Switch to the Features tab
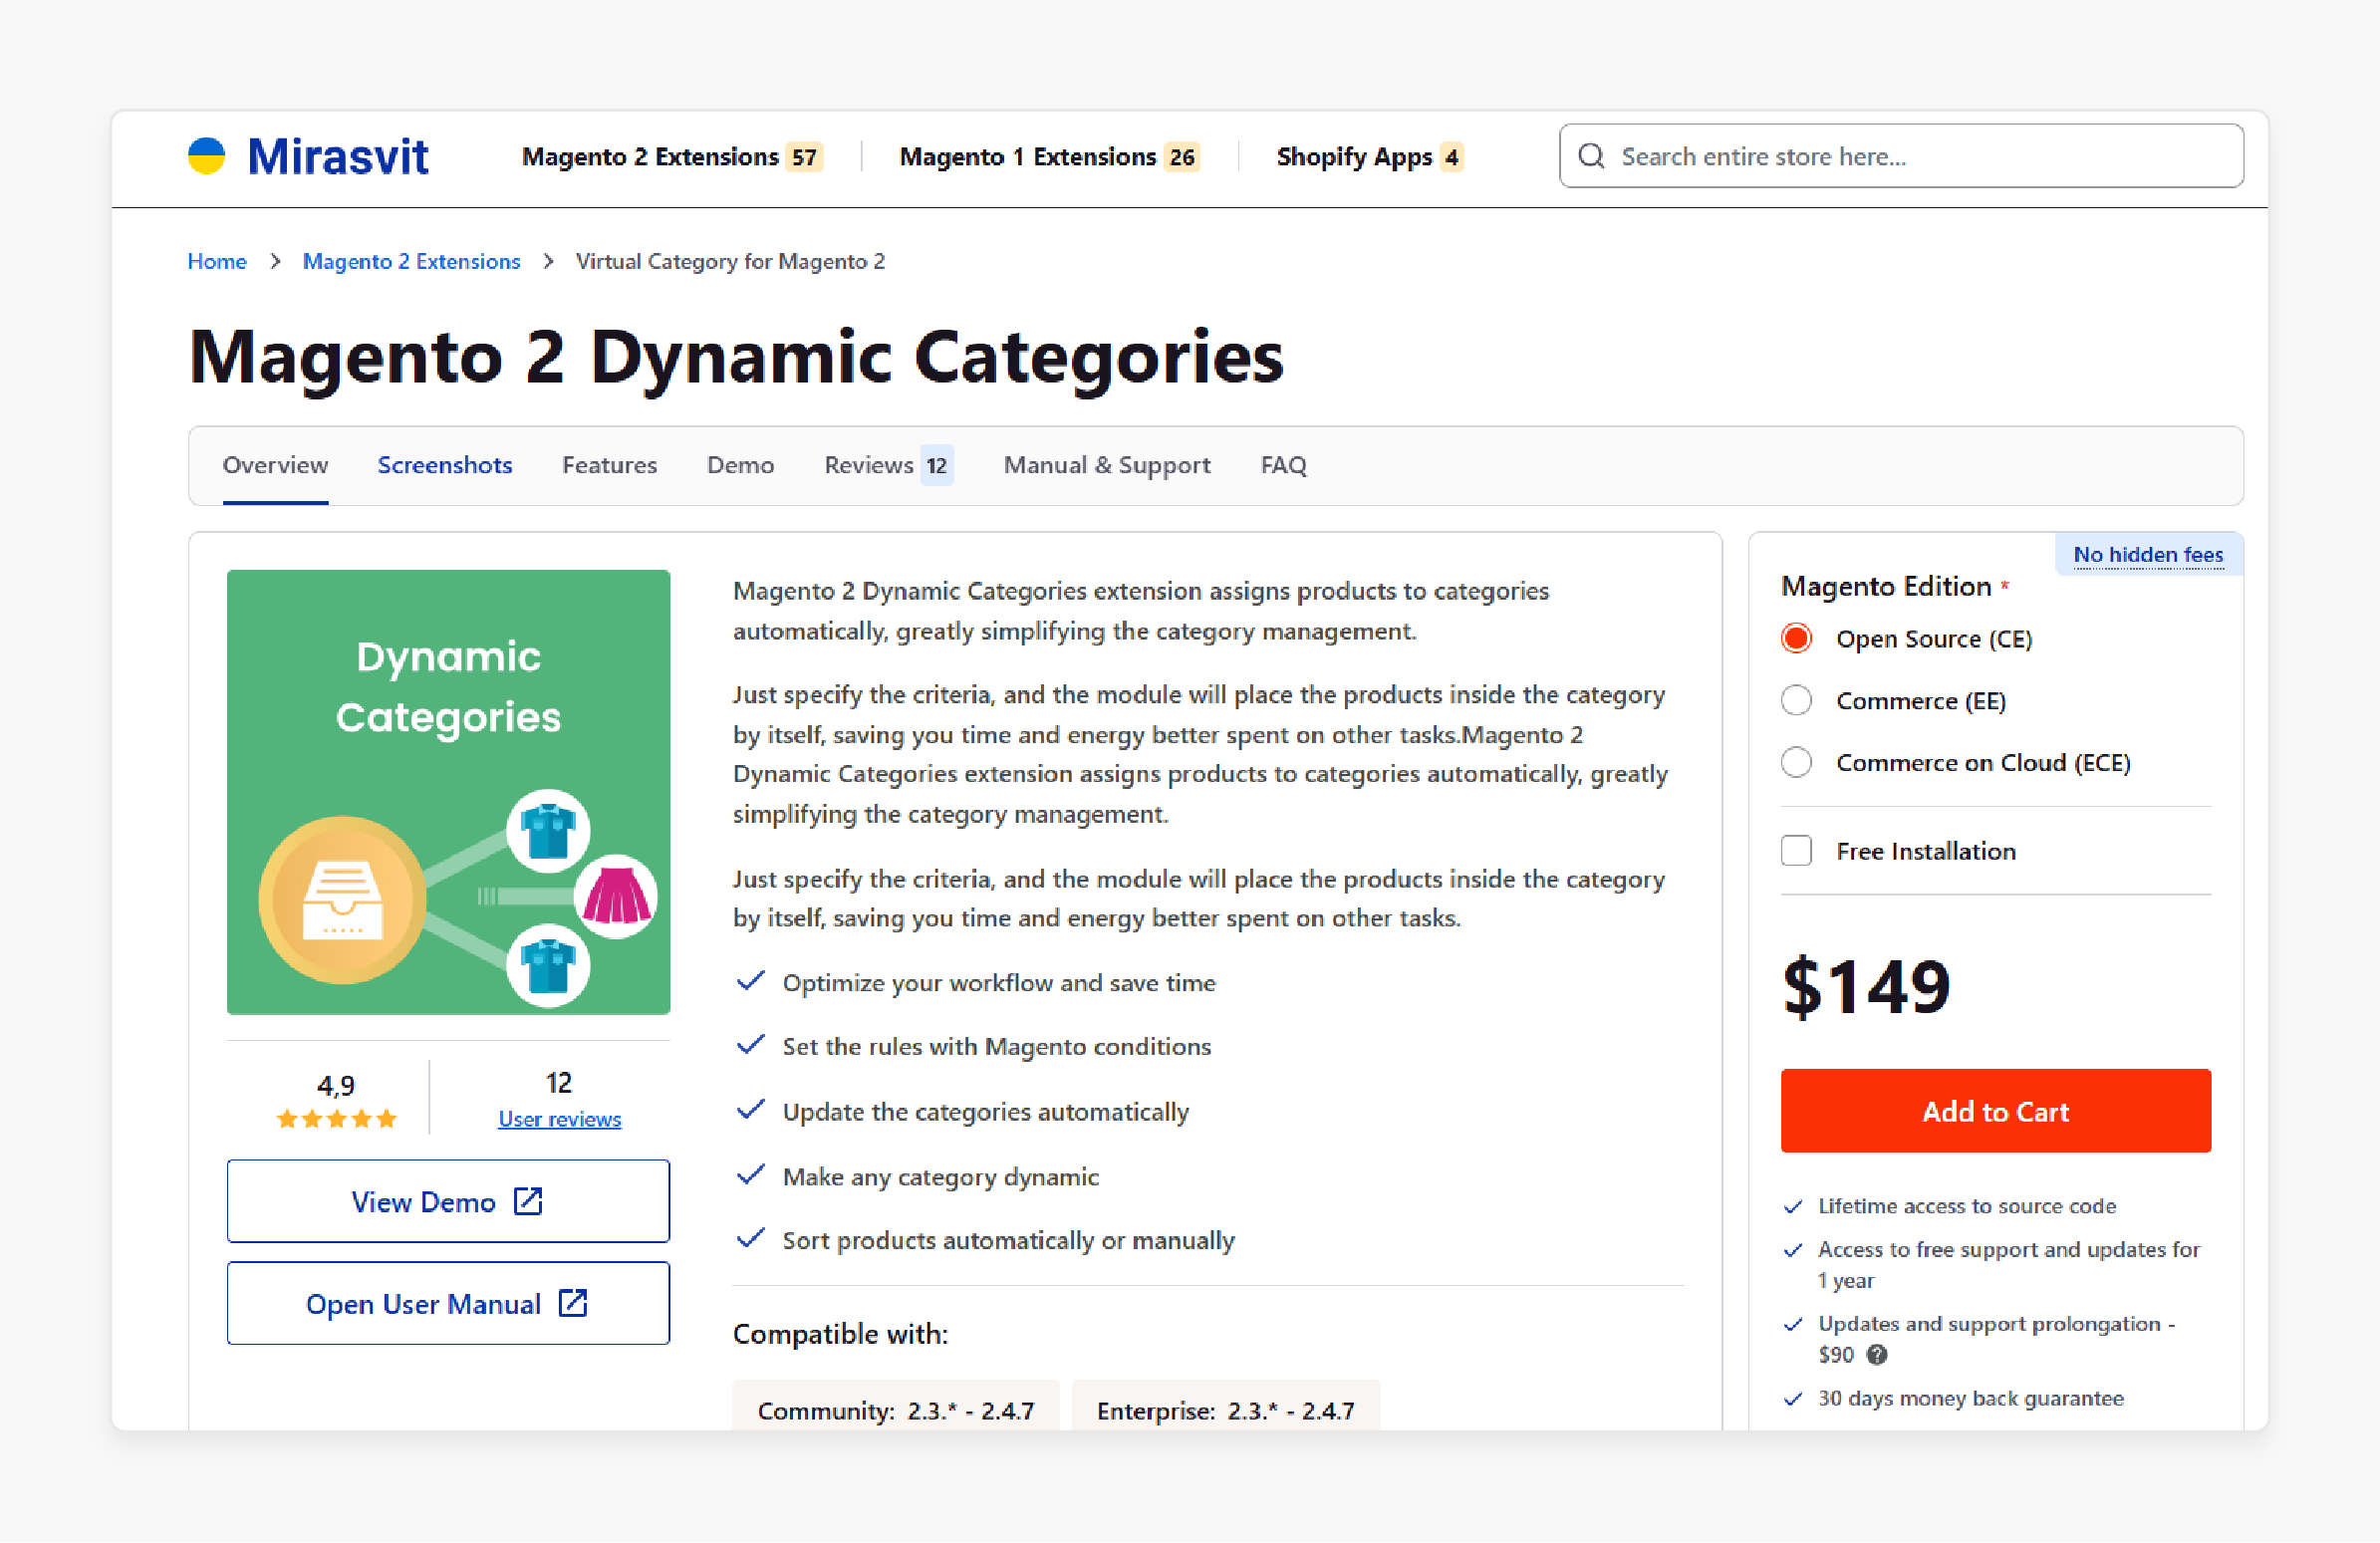 (x=609, y=465)
